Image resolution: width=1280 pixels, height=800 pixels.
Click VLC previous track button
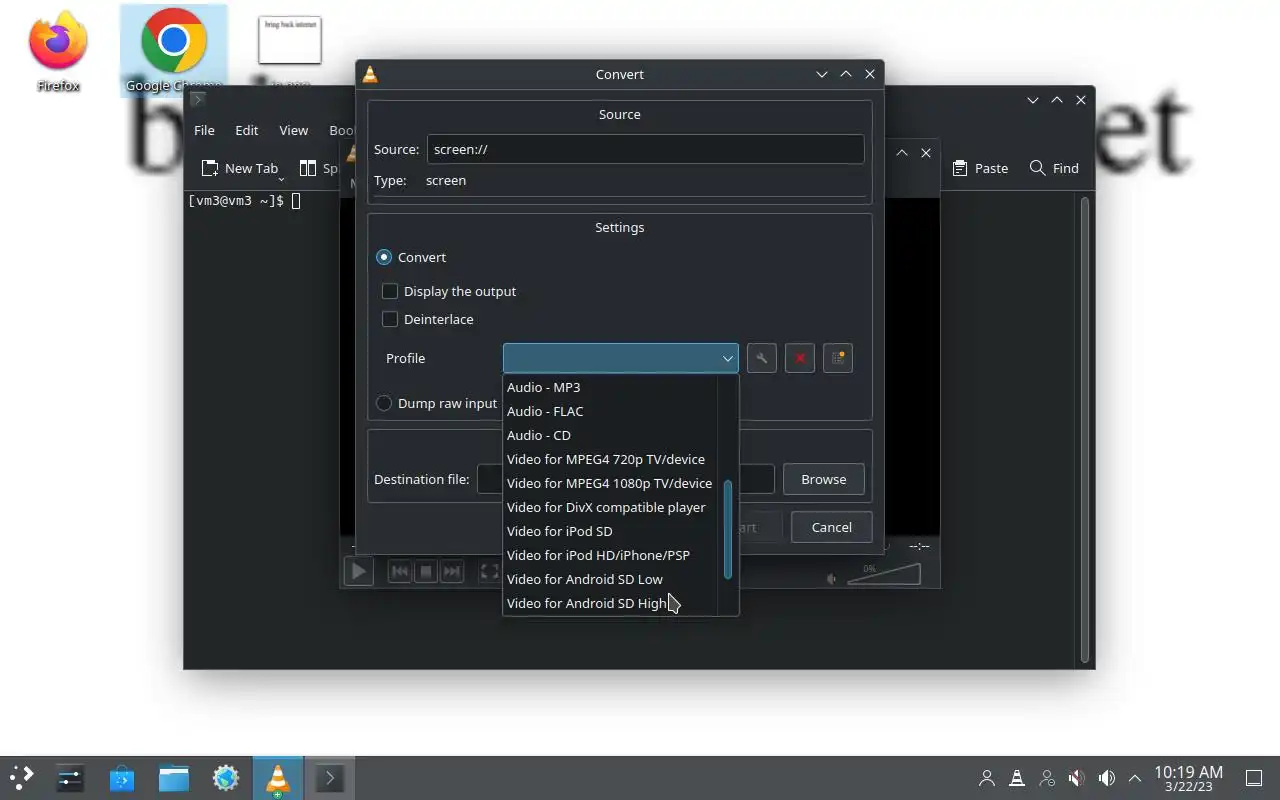tap(399, 571)
